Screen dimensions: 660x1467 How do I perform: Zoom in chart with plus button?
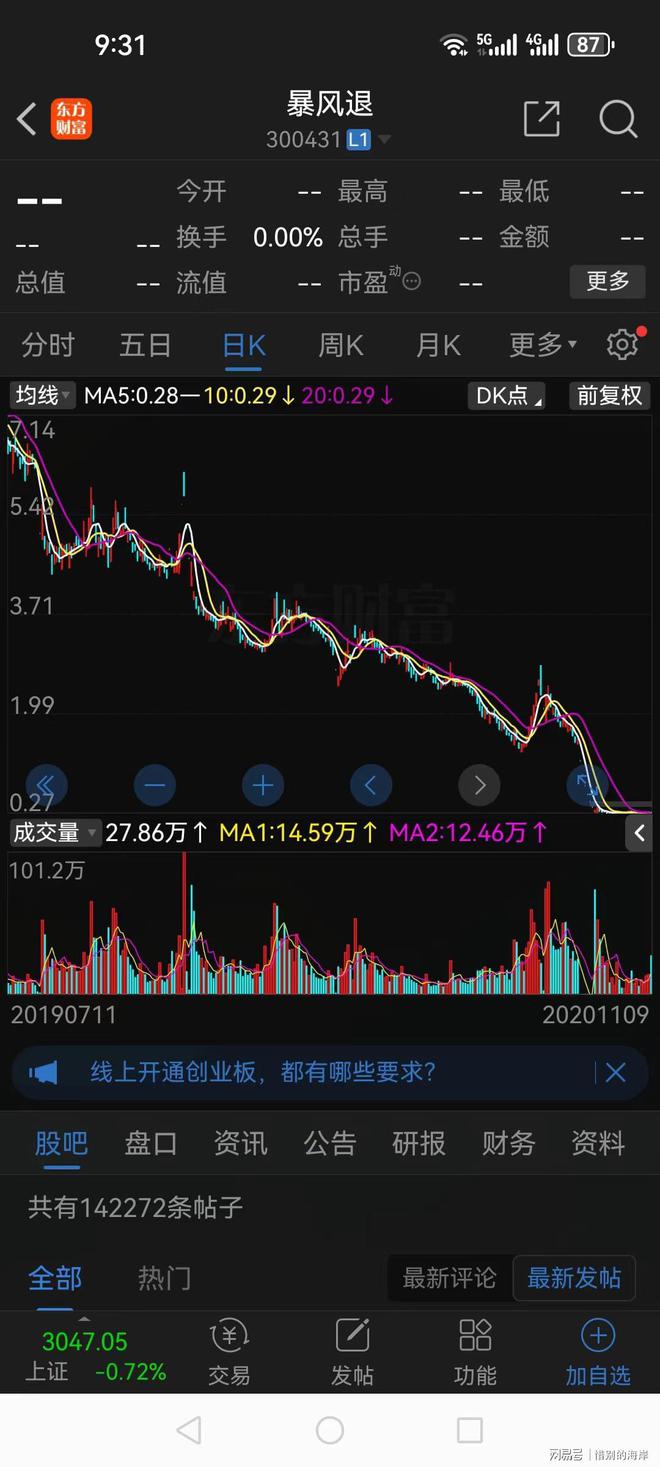point(262,785)
